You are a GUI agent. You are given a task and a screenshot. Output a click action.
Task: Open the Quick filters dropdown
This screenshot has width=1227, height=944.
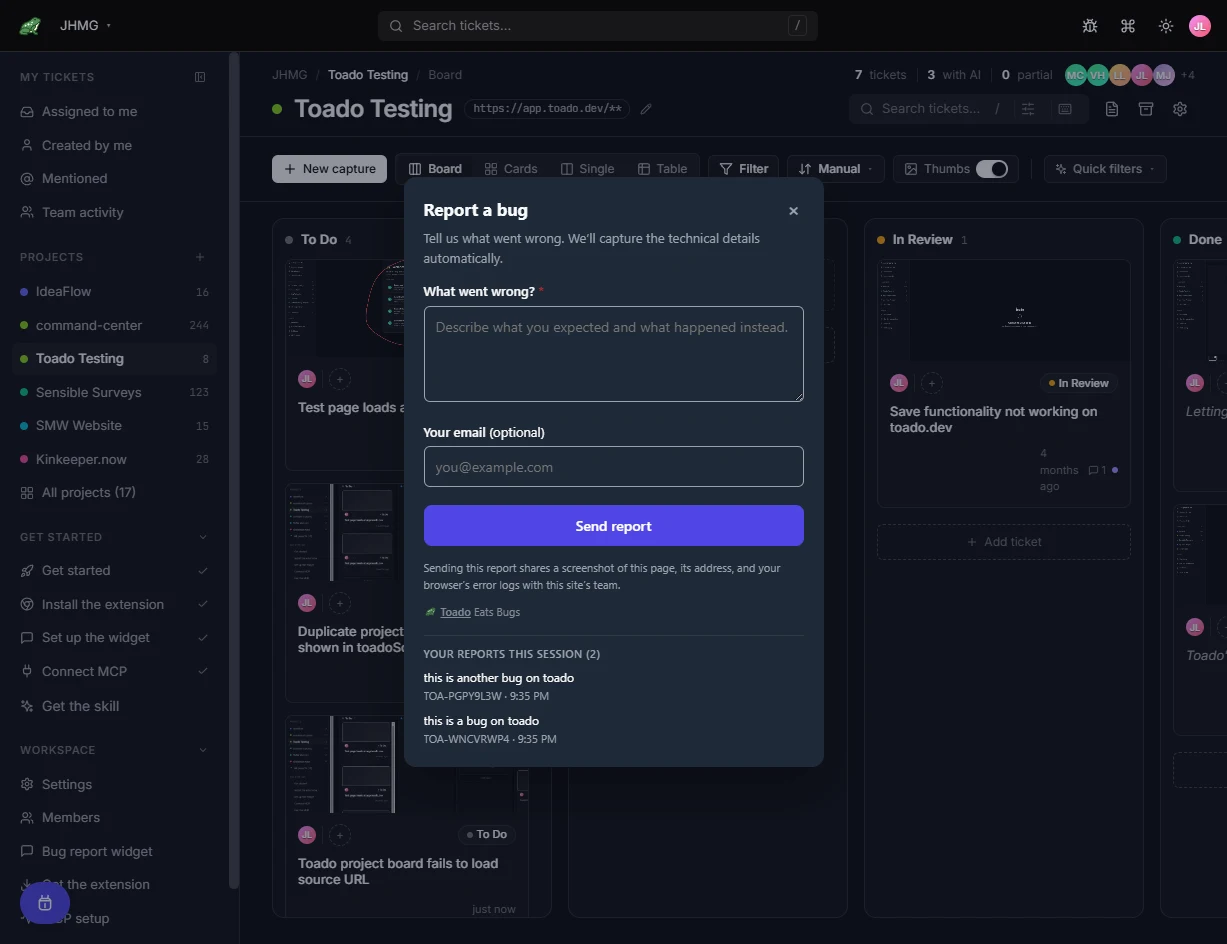click(x=1105, y=169)
